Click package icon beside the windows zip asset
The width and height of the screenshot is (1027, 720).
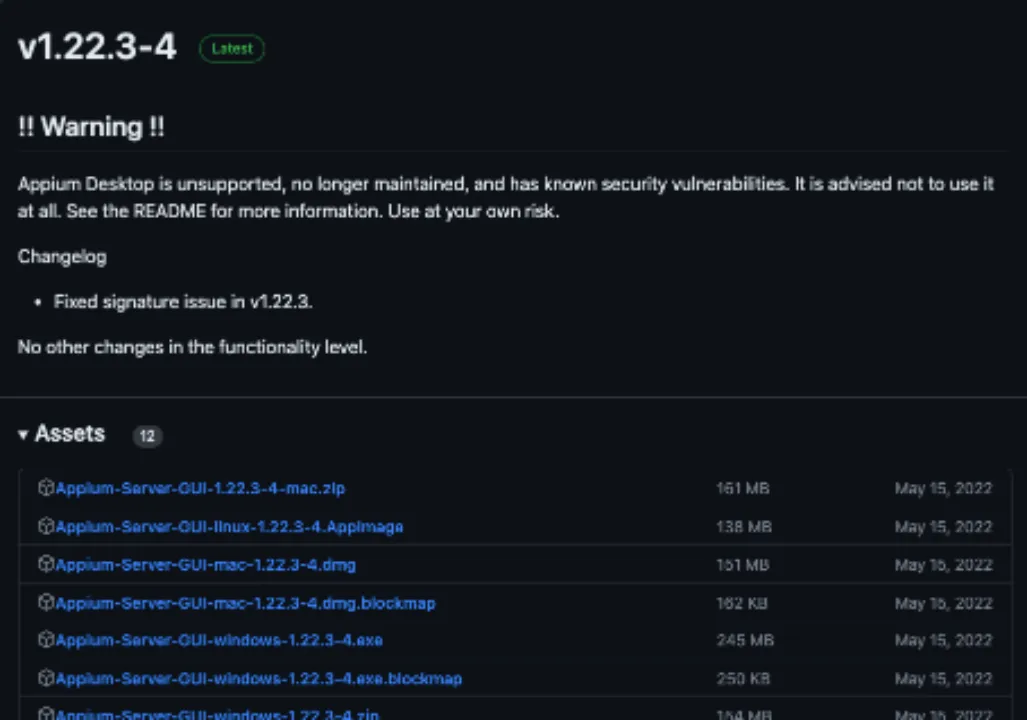point(45,714)
